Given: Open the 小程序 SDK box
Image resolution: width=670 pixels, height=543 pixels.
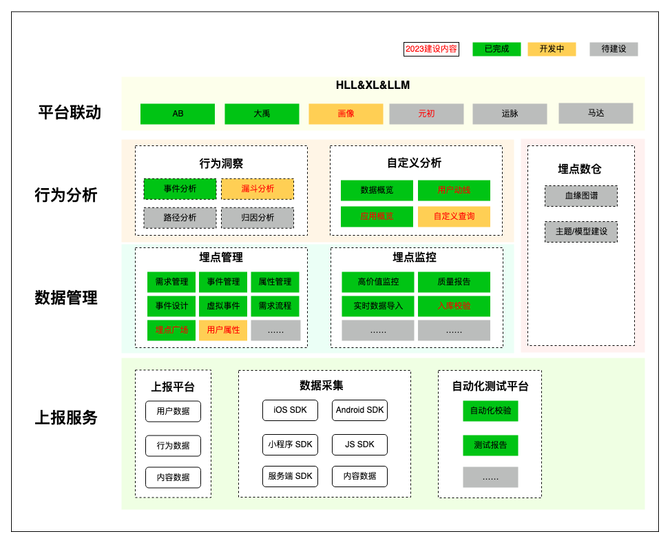Looking at the screenshot, I should tap(290, 445).
